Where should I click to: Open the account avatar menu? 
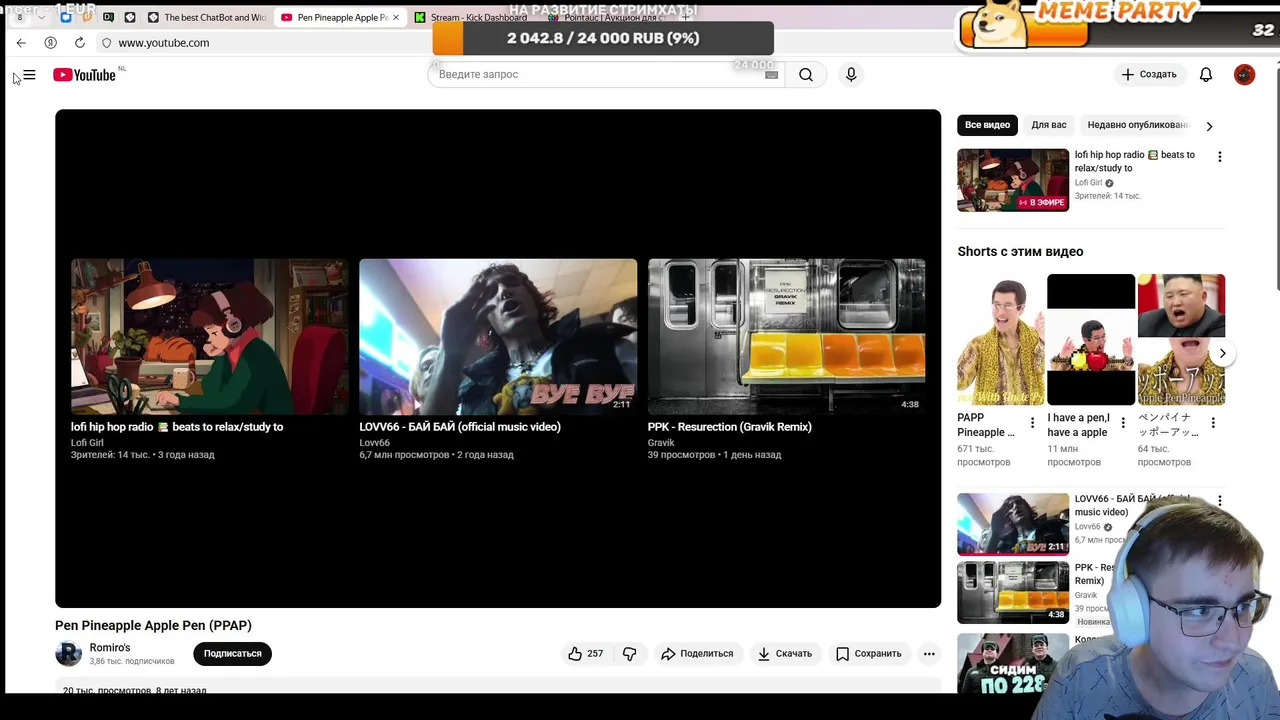click(1244, 74)
